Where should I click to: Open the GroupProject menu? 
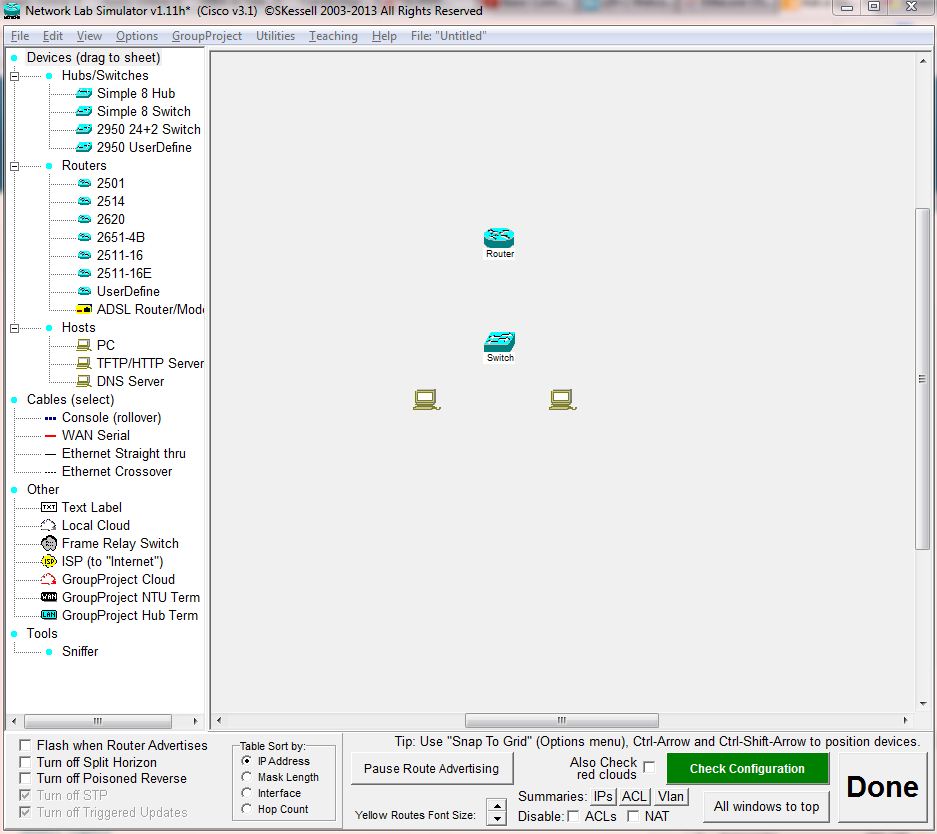tap(205, 35)
